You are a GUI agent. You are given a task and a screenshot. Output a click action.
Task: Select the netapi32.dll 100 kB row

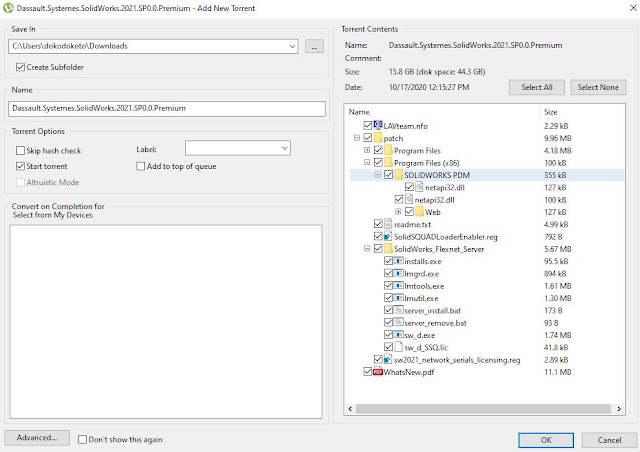coord(486,200)
